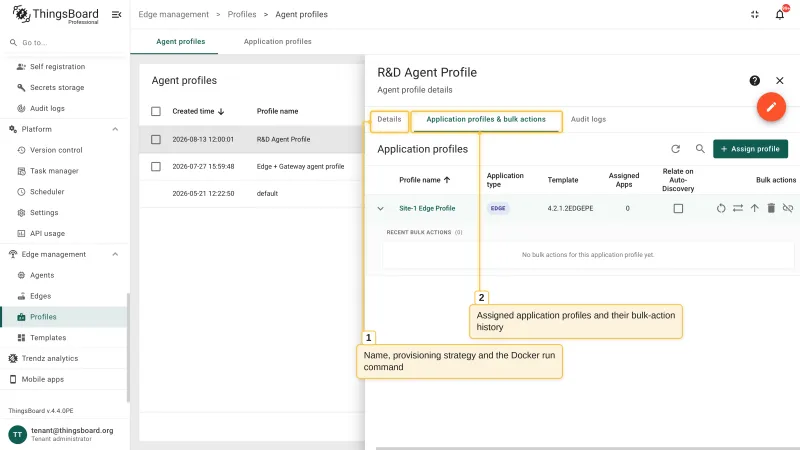Click the Assign profile button
Image resolution: width=800 pixels, height=450 pixels.
pyautogui.click(x=750, y=149)
